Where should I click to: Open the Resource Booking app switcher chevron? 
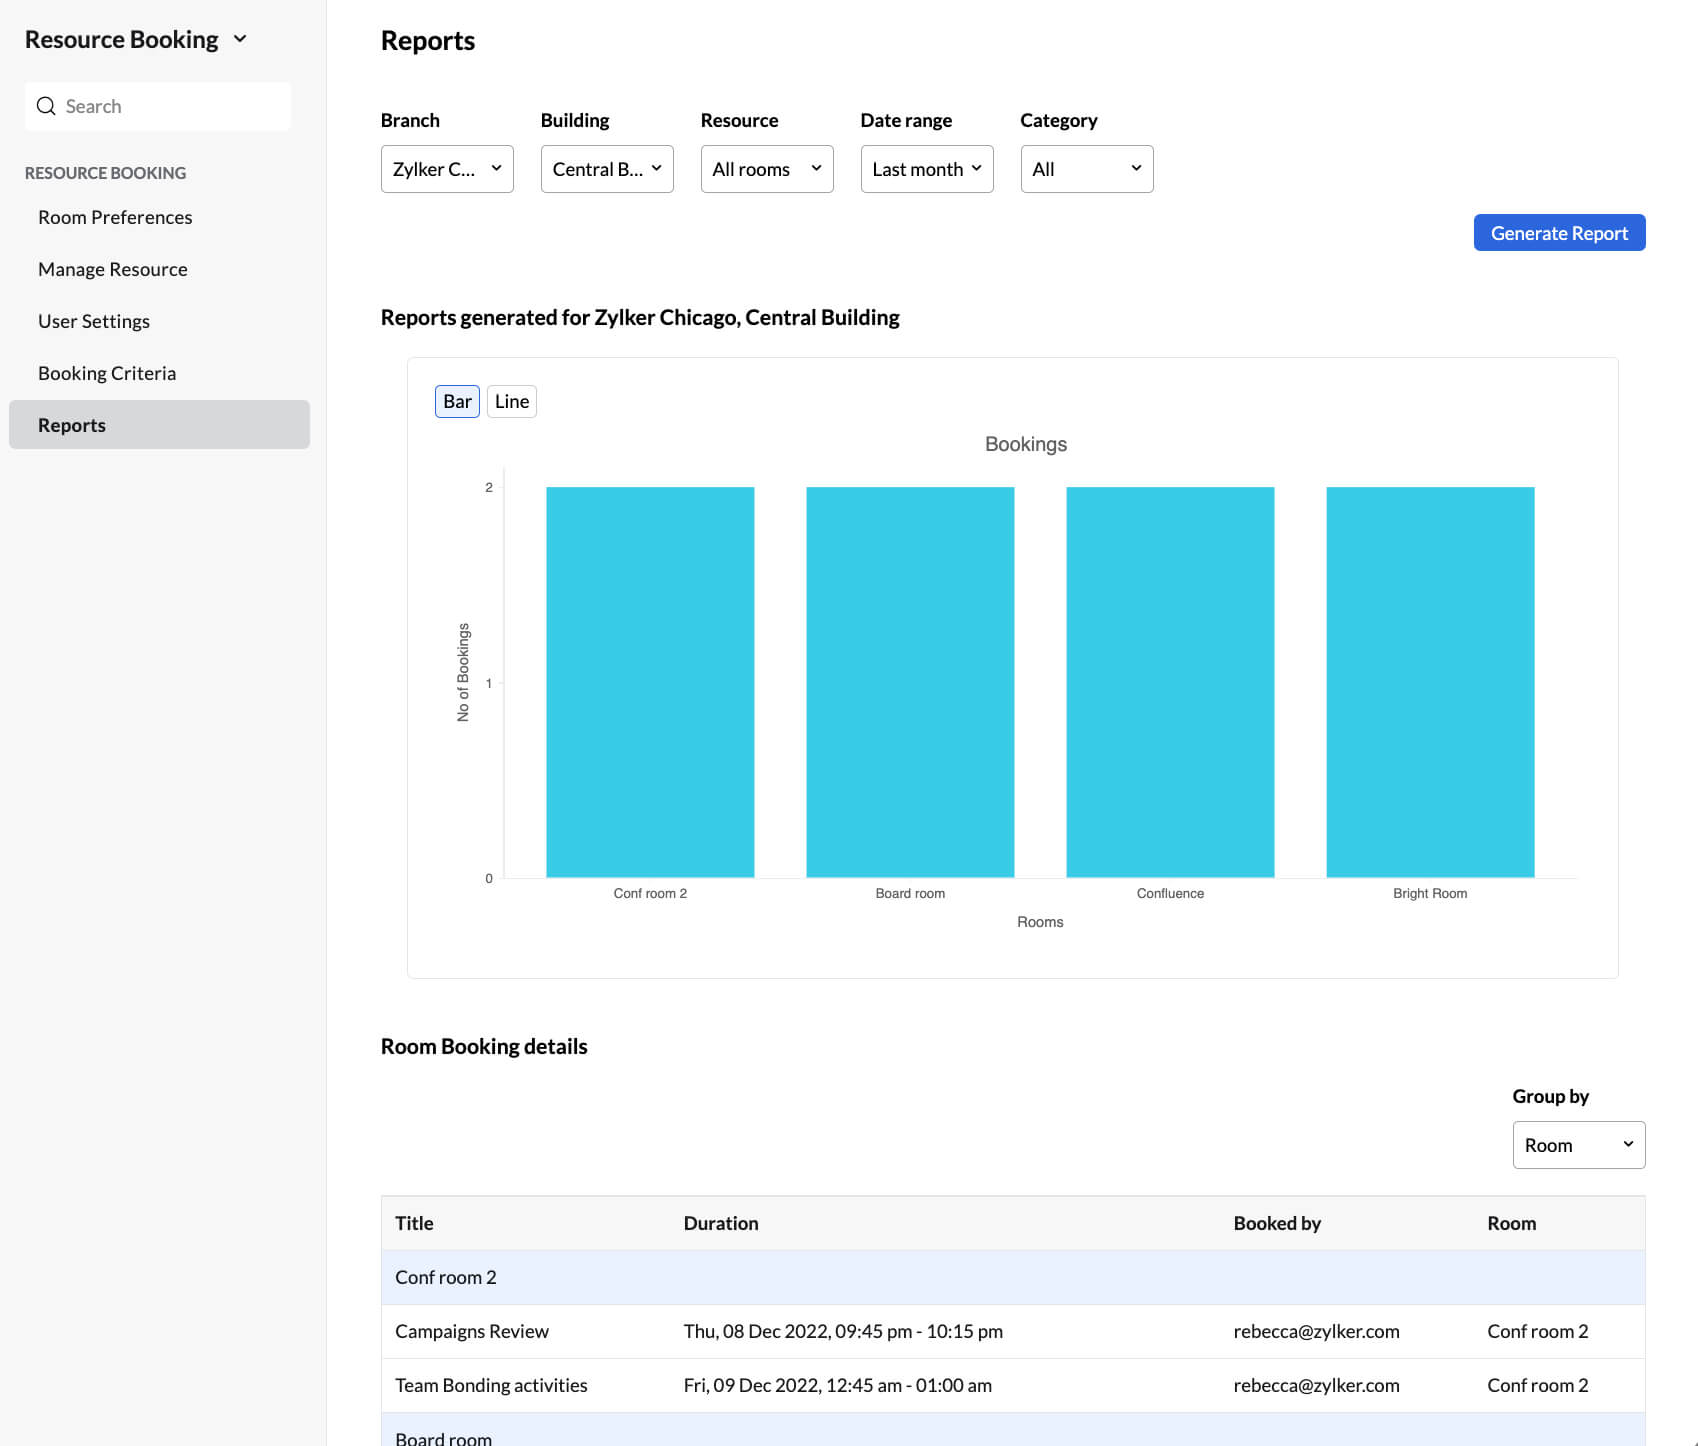(239, 38)
